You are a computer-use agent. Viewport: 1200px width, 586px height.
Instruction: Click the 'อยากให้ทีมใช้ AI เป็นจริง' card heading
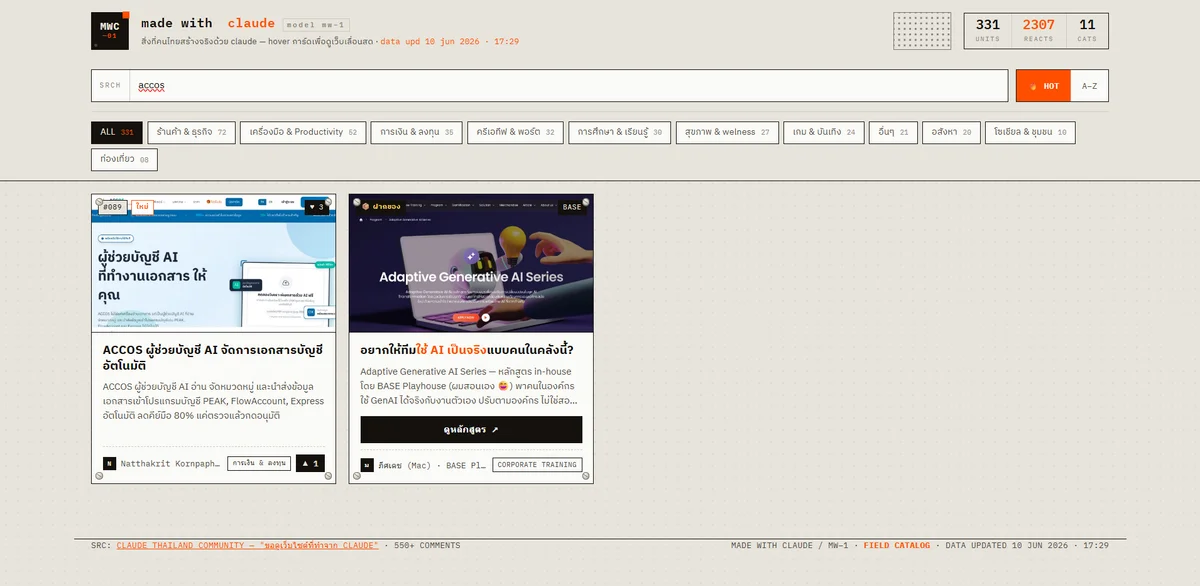[x=467, y=350]
